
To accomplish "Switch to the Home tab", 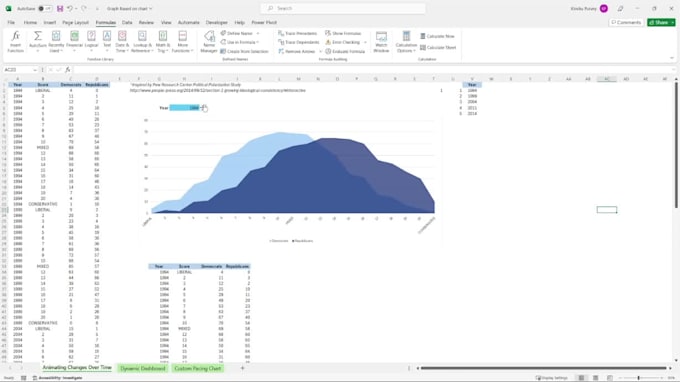I will pyautogui.click(x=30, y=23).
